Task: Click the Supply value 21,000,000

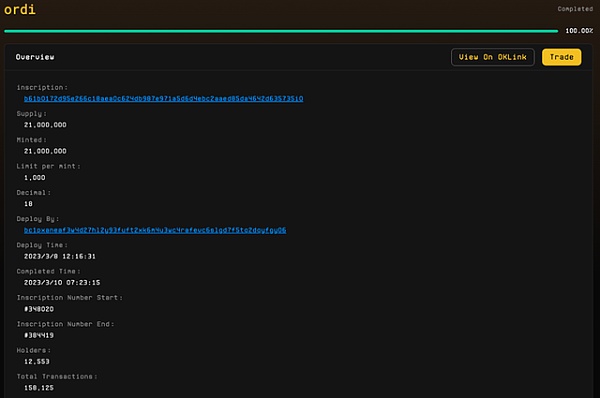Action: (x=45, y=125)
